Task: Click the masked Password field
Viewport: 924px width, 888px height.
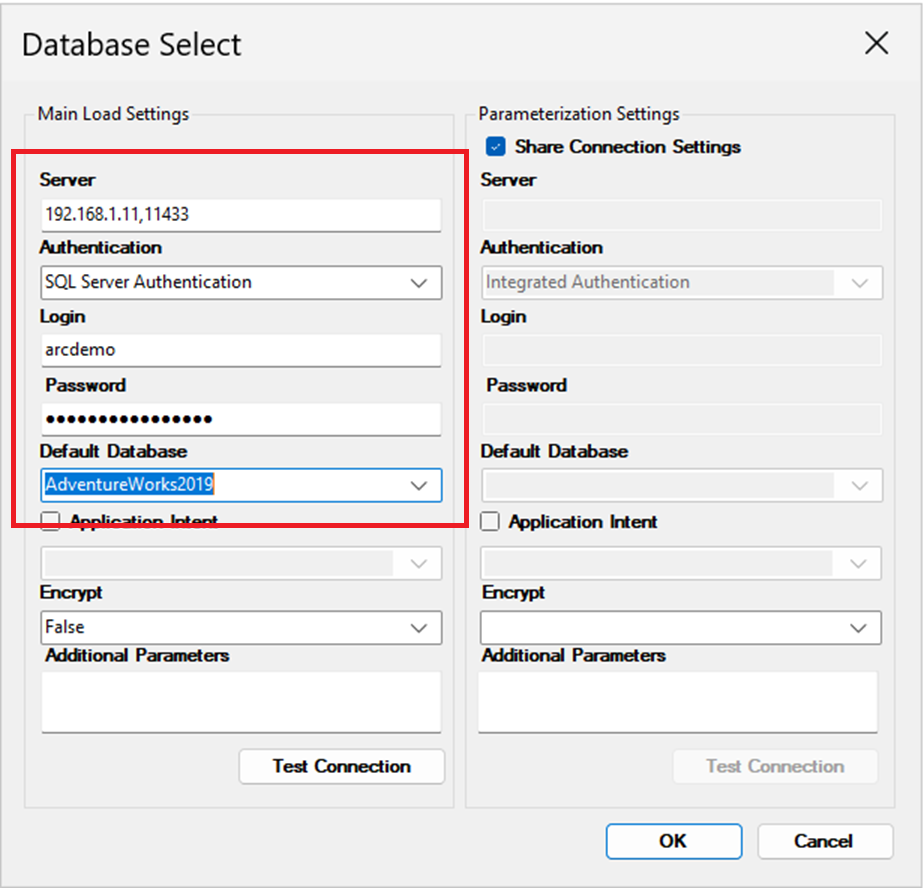Action: (x=241, y=419)
